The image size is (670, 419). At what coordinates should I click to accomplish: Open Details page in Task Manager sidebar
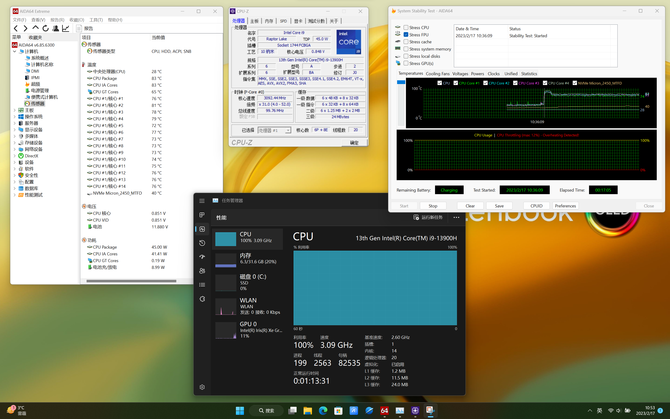202,285
